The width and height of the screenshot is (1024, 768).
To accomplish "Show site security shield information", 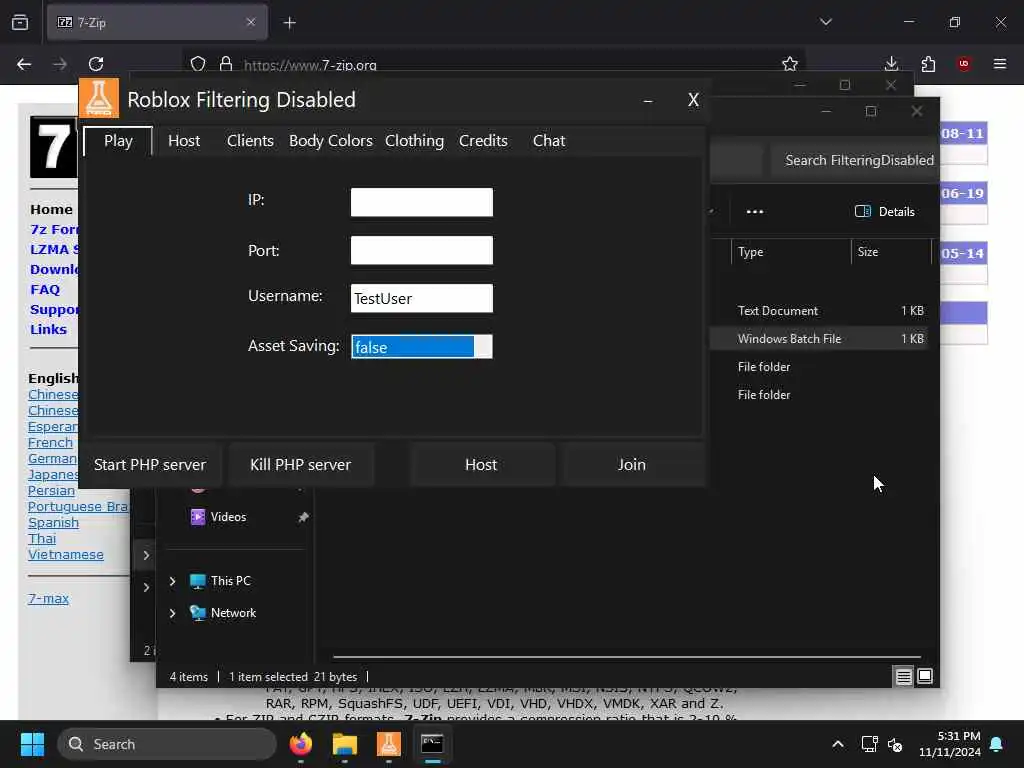I will (x=198, y=64).
